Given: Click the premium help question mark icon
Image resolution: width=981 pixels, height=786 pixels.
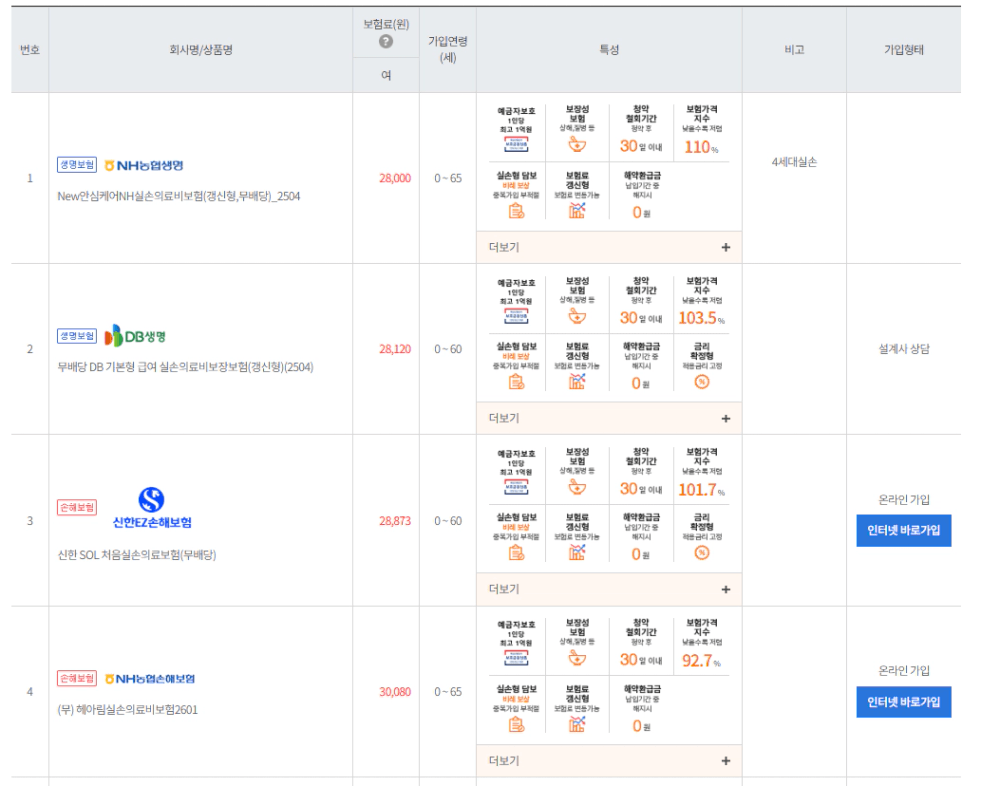Looking at the screenshot, I should 385,42.
